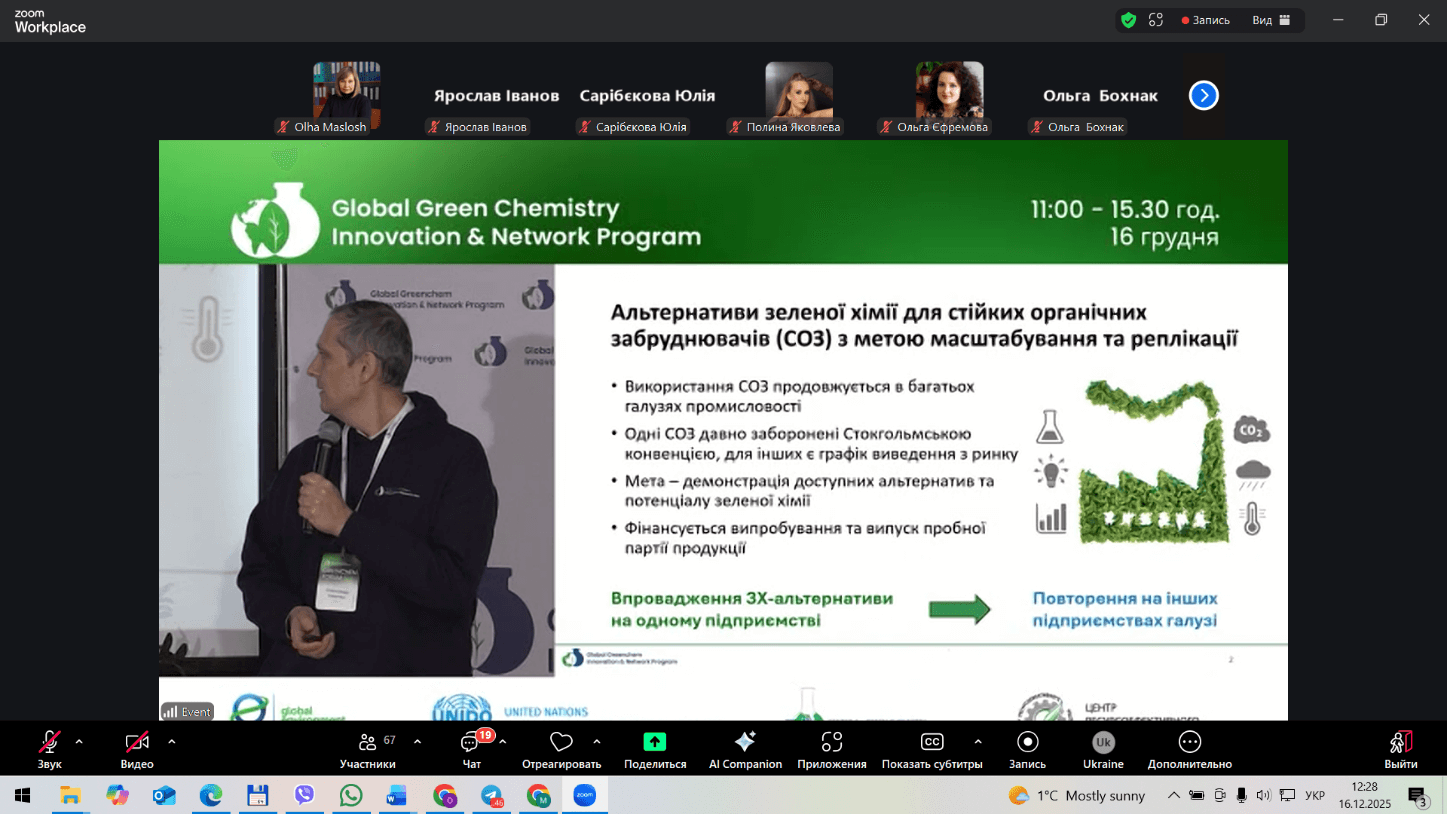Leave the meeting with Выйти

(x=1400, y=748)
